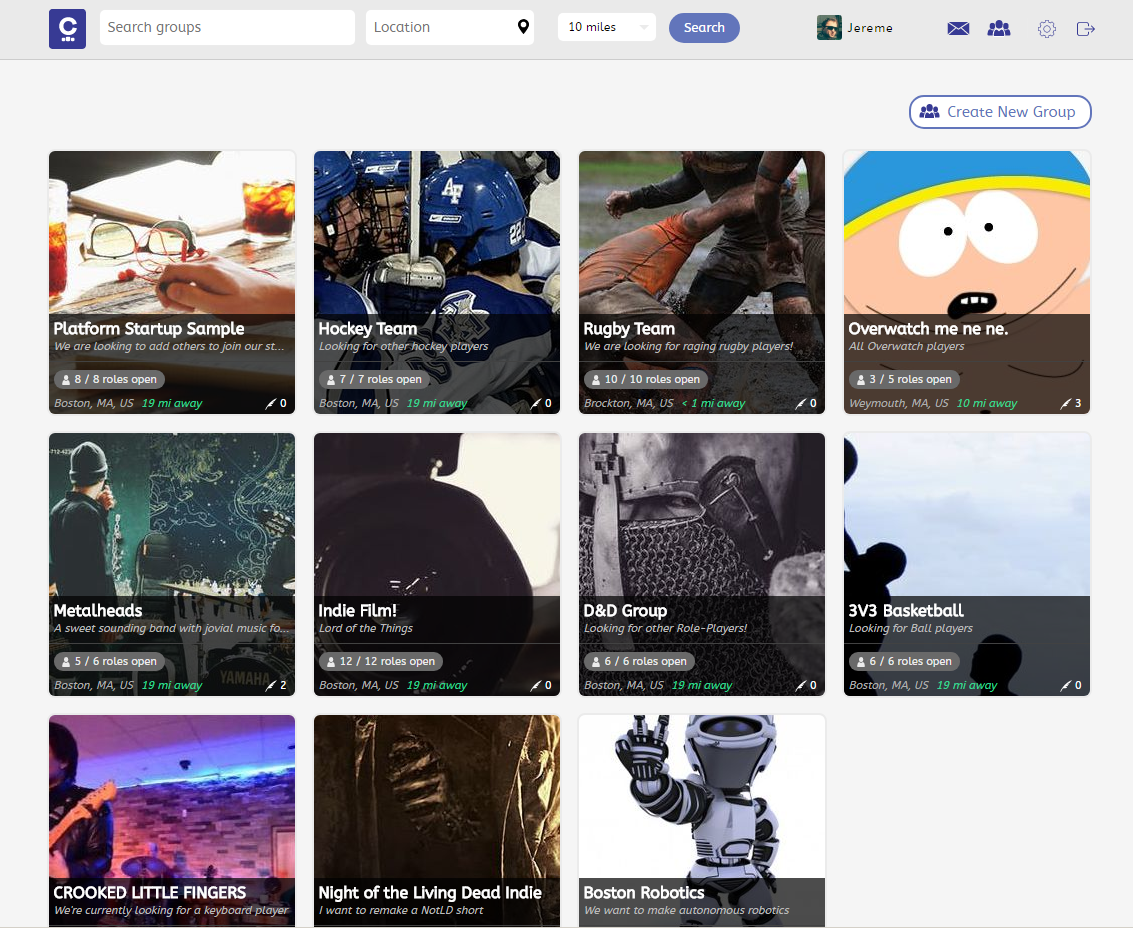Click '< 1 mi away' distance text
Viewport: 1133px width, 929px height.
click(713, 403)
